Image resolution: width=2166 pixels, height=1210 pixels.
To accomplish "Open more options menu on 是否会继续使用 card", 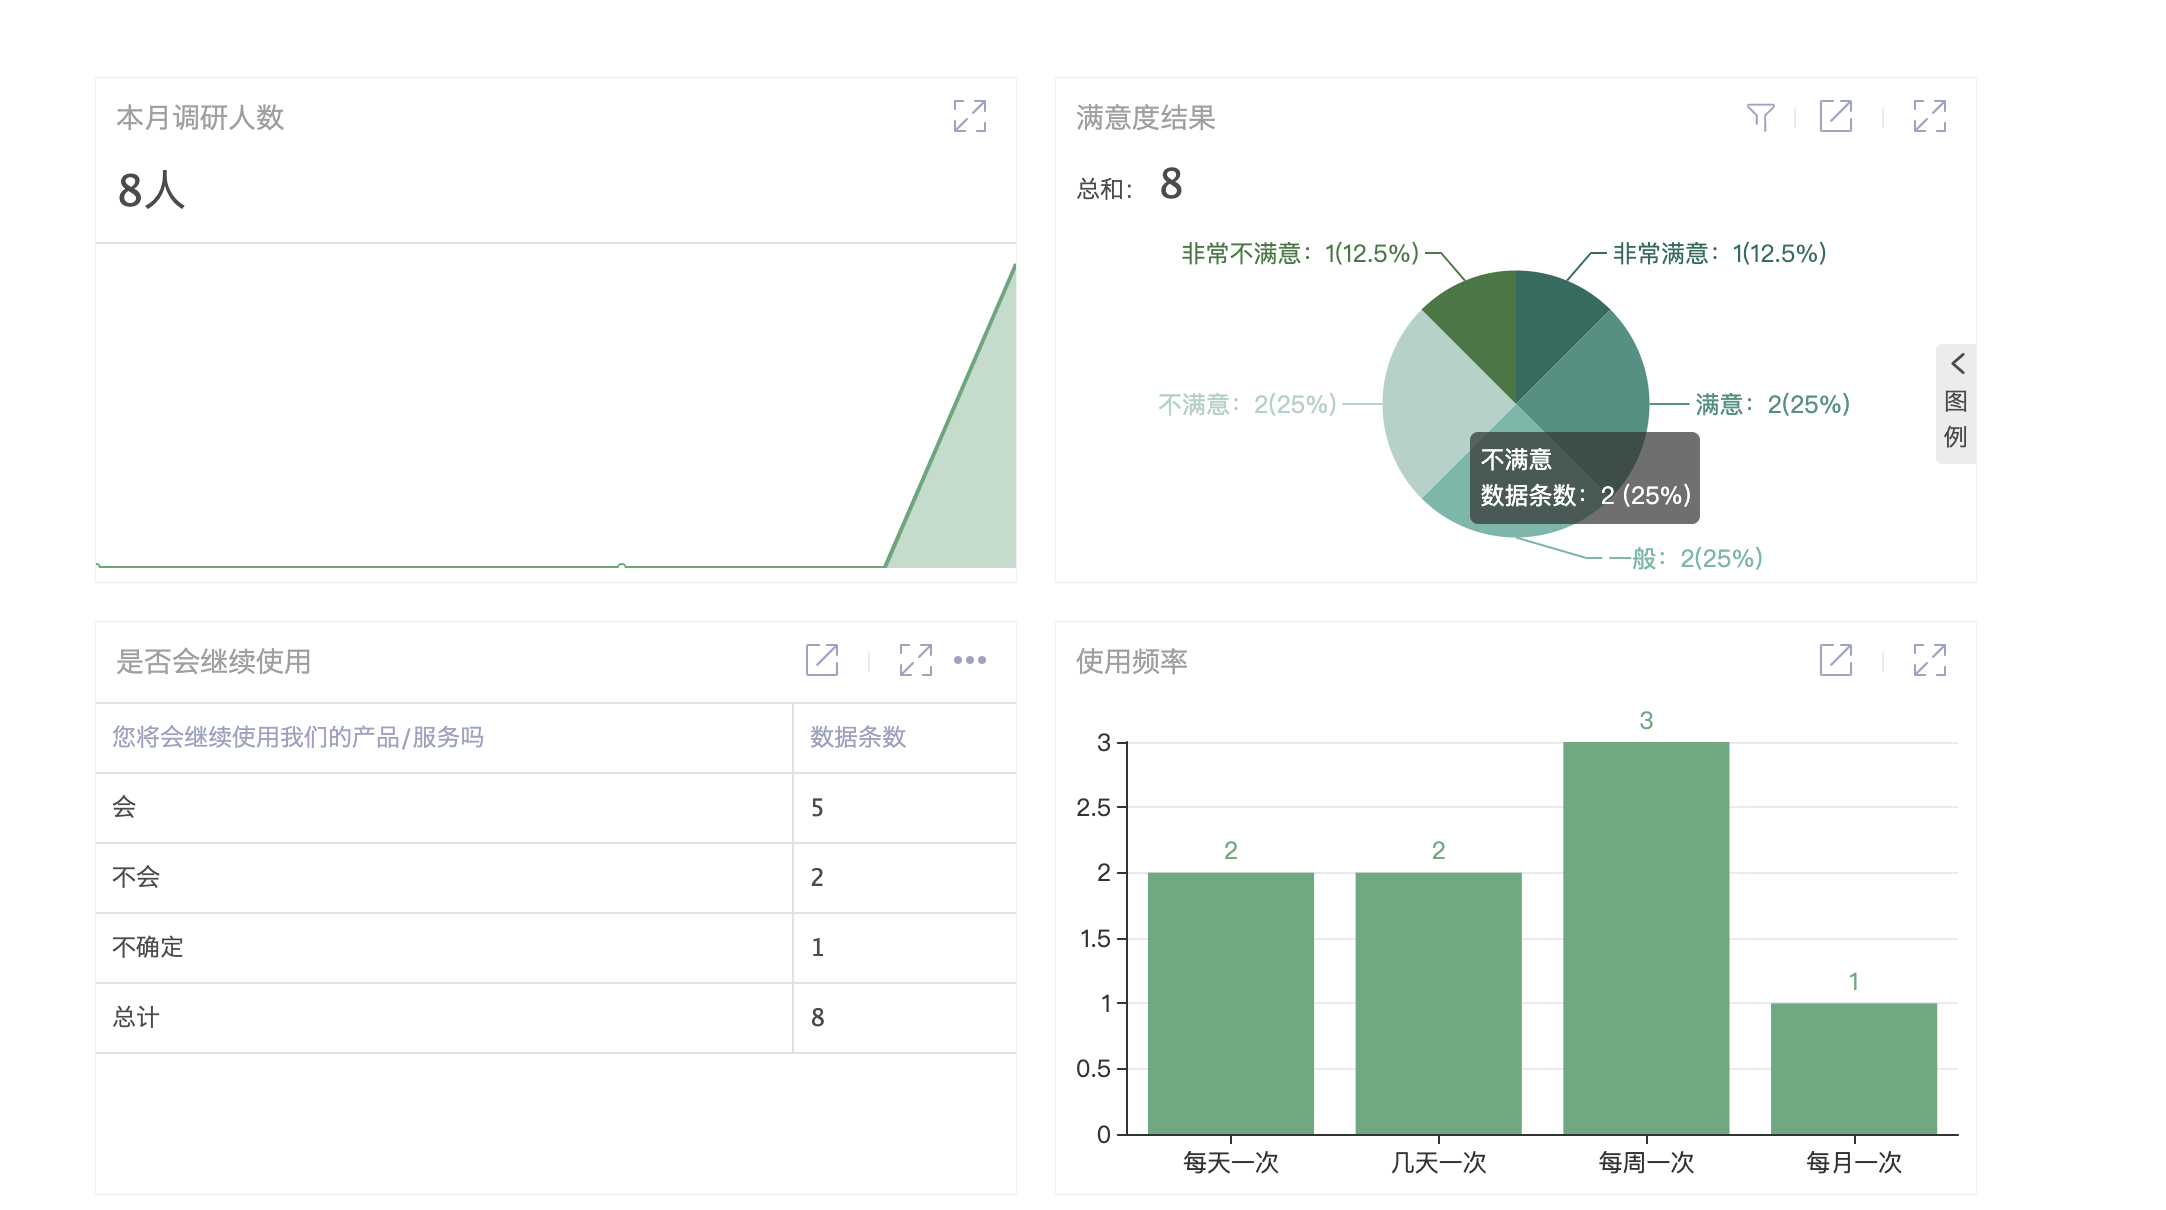I will [x=969, y=660].
